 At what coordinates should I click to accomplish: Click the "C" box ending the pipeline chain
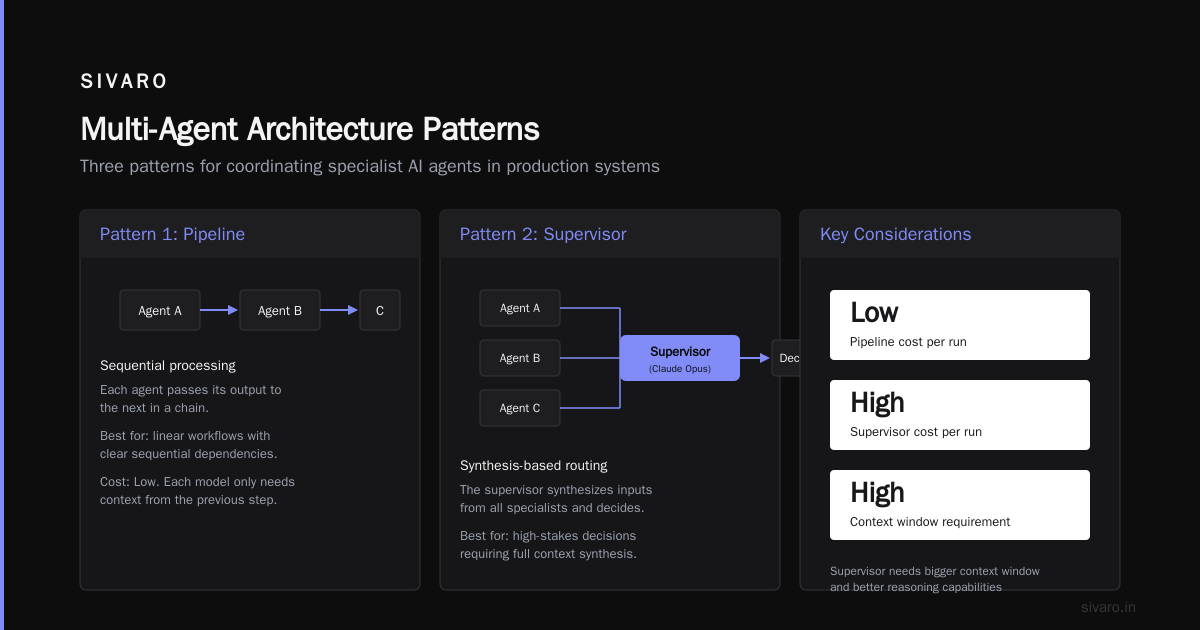pos(380,310)
